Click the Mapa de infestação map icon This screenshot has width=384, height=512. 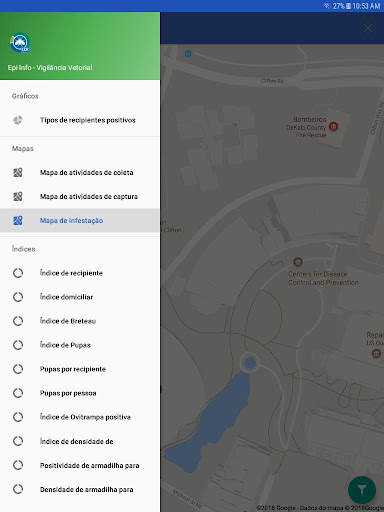[18, 220]
